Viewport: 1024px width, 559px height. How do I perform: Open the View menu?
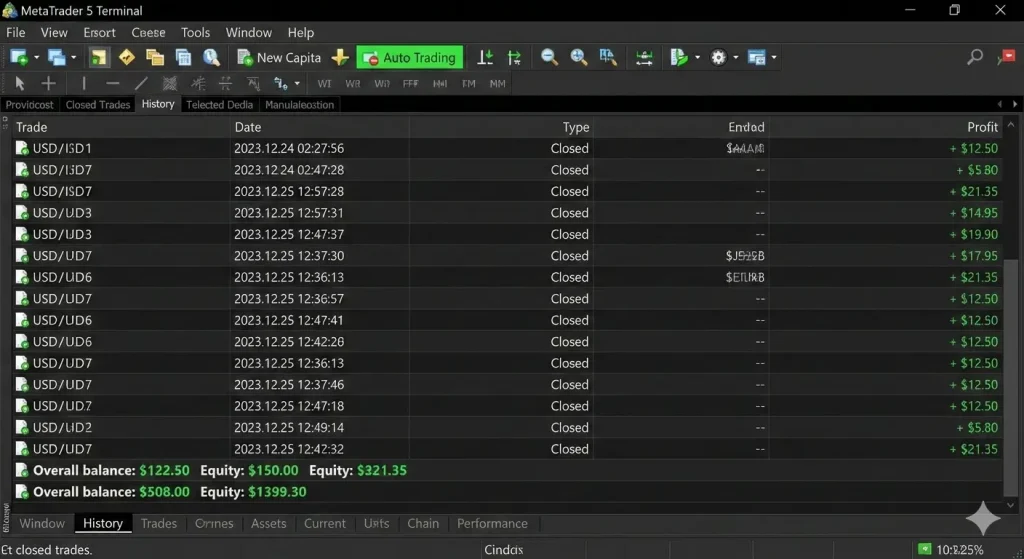coord(54,32)
